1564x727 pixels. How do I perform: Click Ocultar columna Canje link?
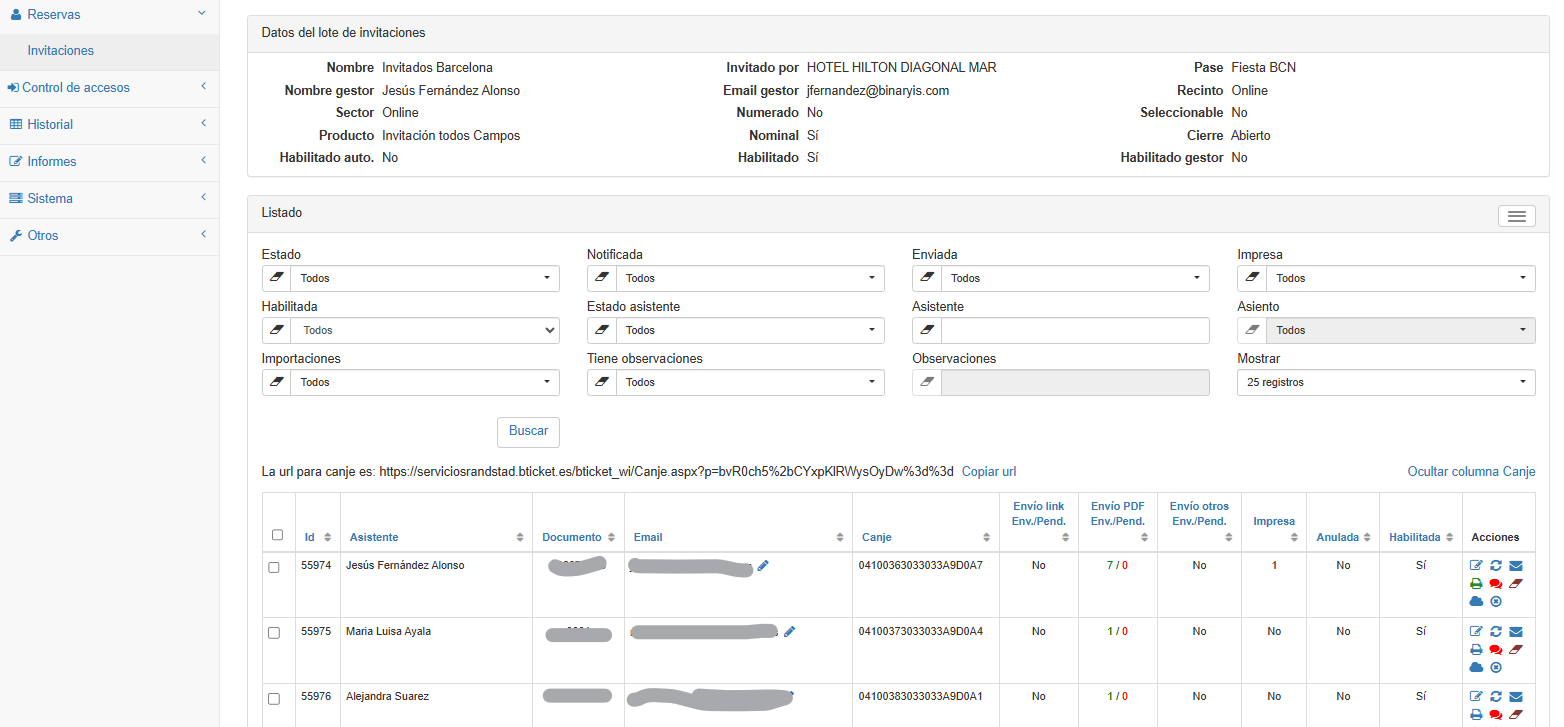pyautogui.click(x=1471, y=472)
